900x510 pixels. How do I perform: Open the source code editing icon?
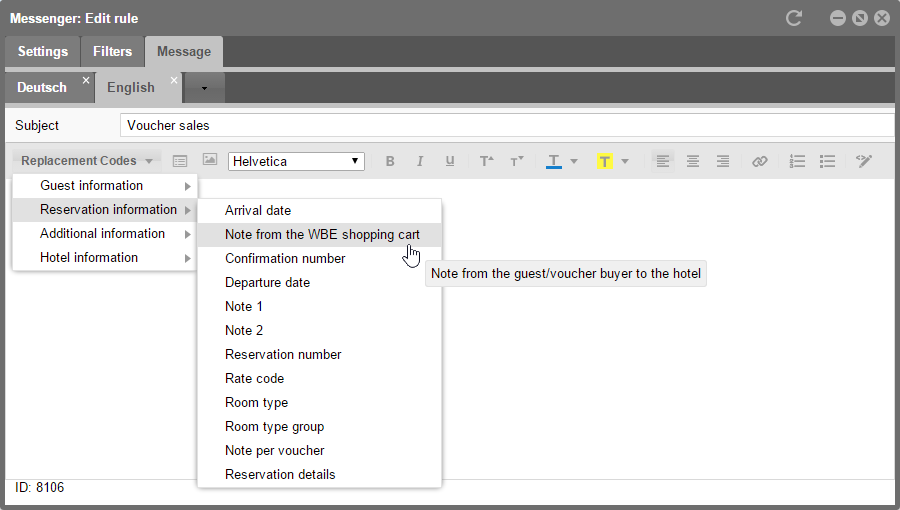pyautogui.click(x=864, y=161)
